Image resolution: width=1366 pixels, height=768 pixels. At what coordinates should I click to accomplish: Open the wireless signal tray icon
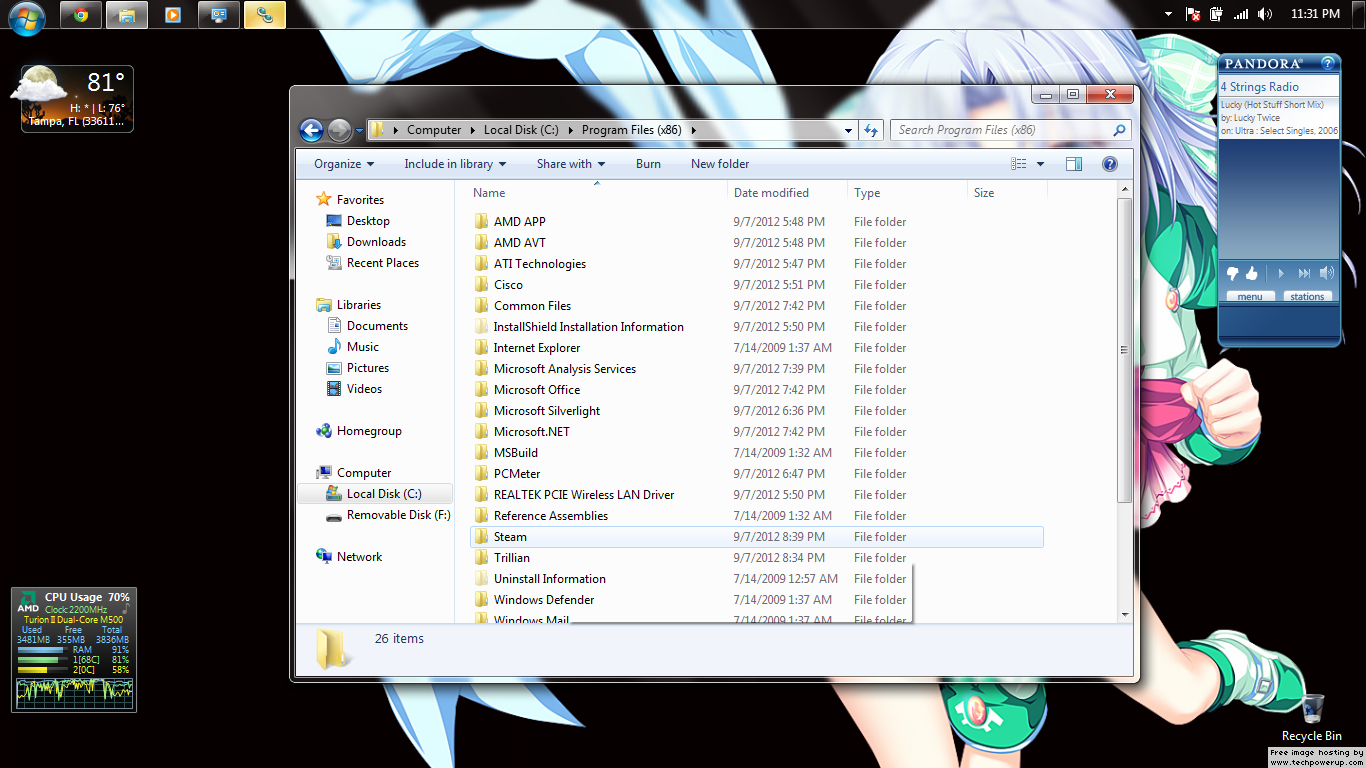click(1241, 14)
